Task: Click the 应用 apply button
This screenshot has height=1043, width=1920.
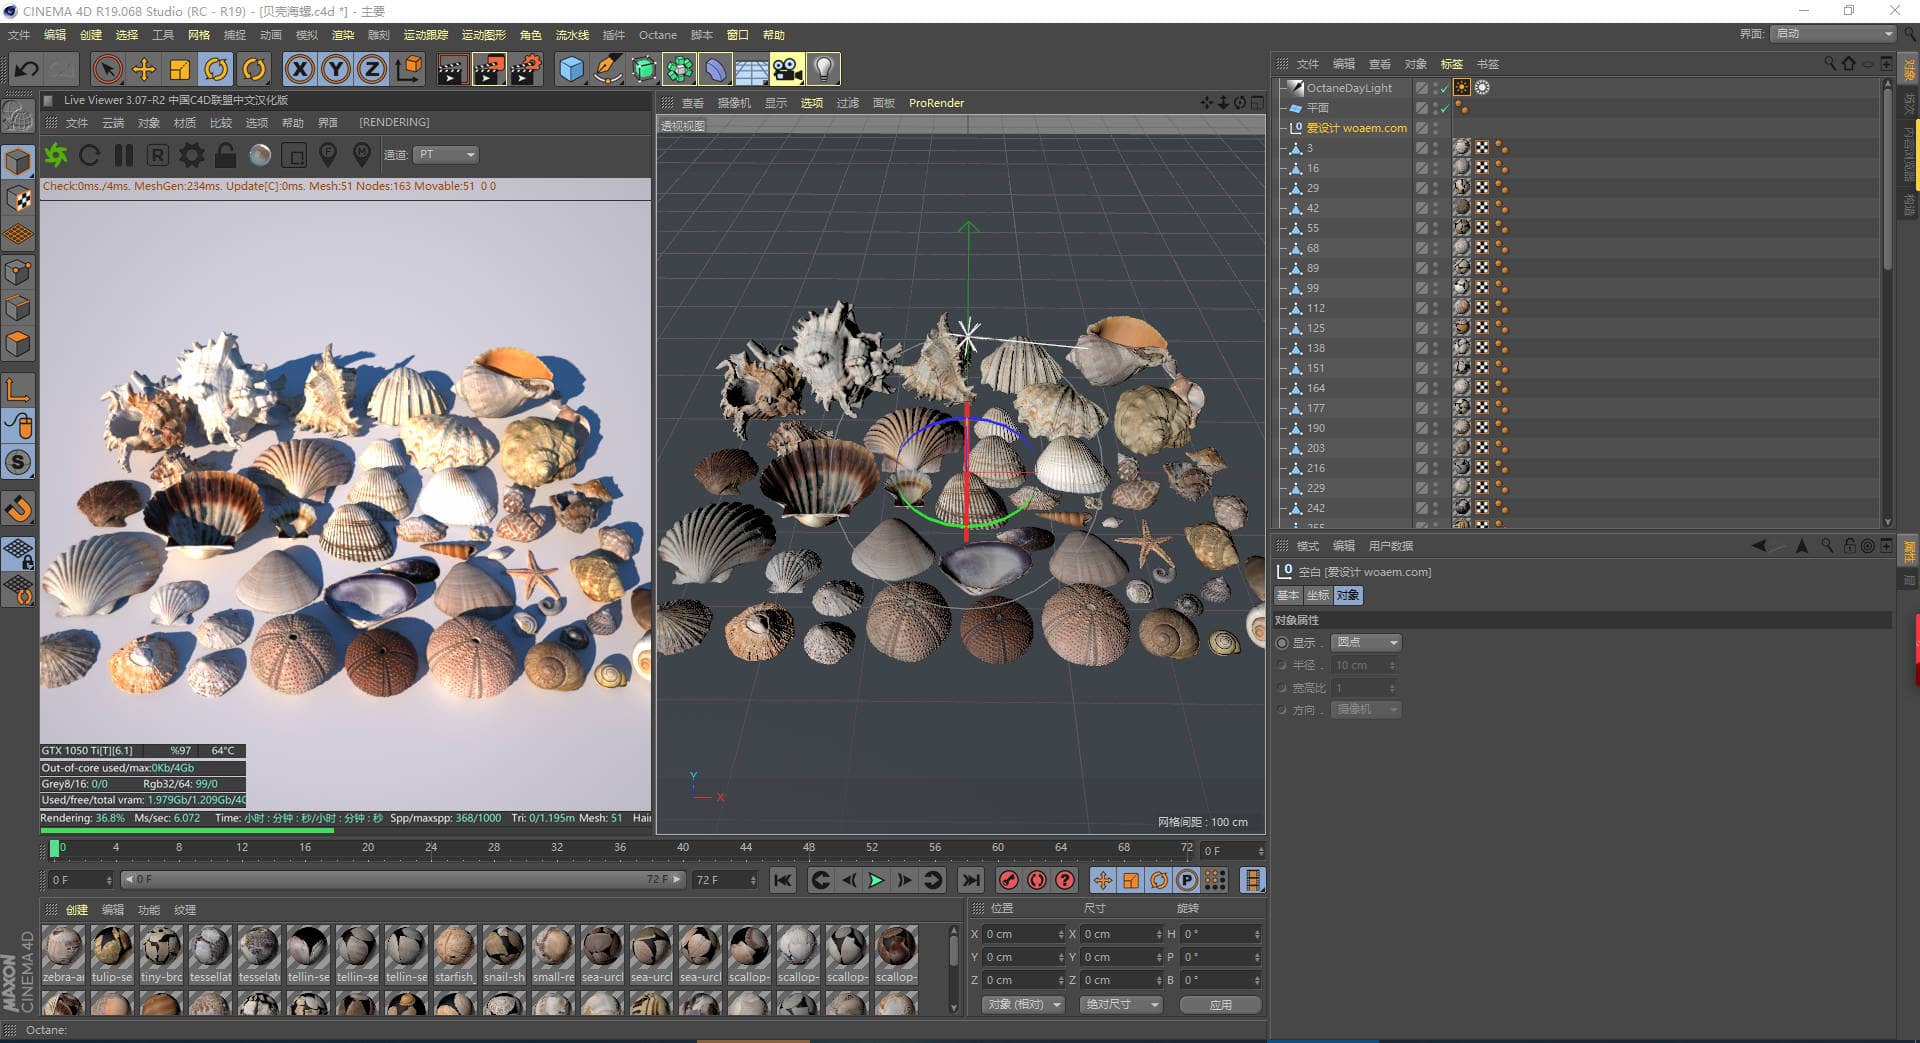Action: click(1221, 1004)
